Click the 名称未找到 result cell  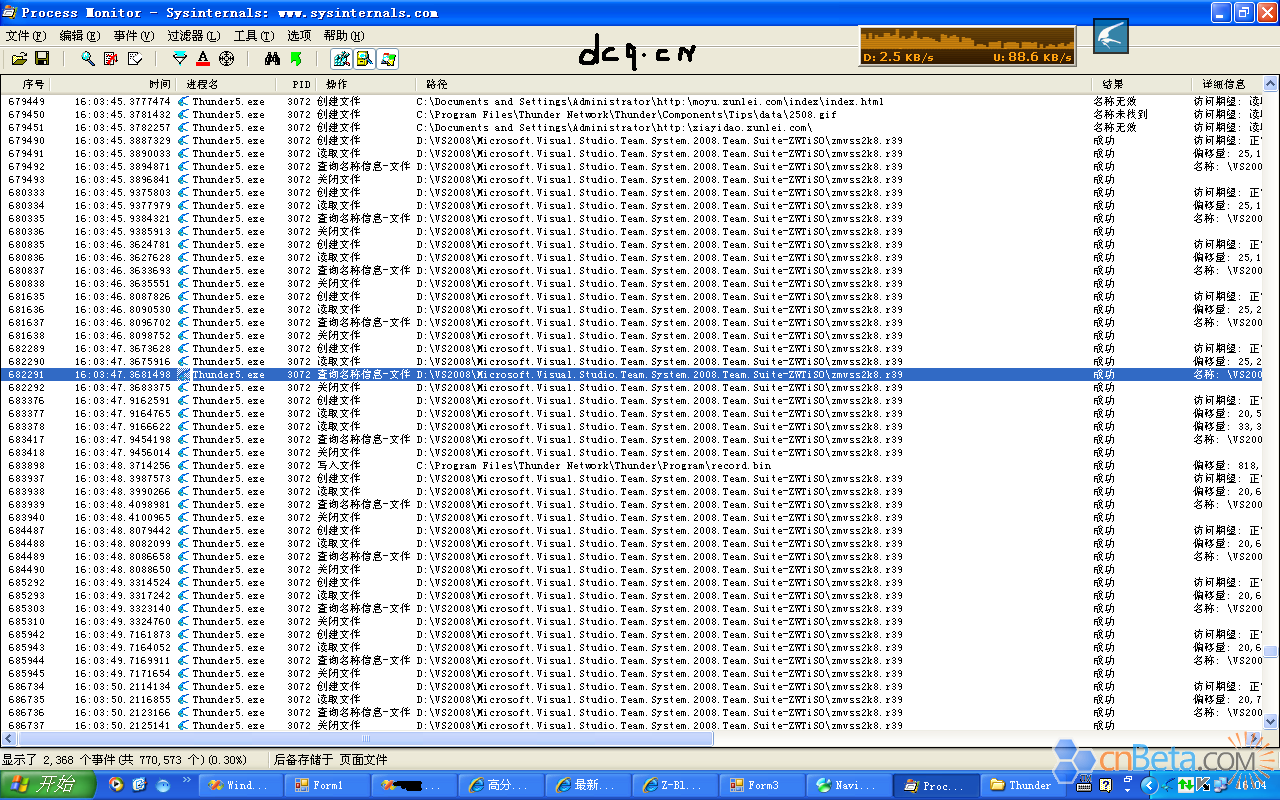[1120, 114]
